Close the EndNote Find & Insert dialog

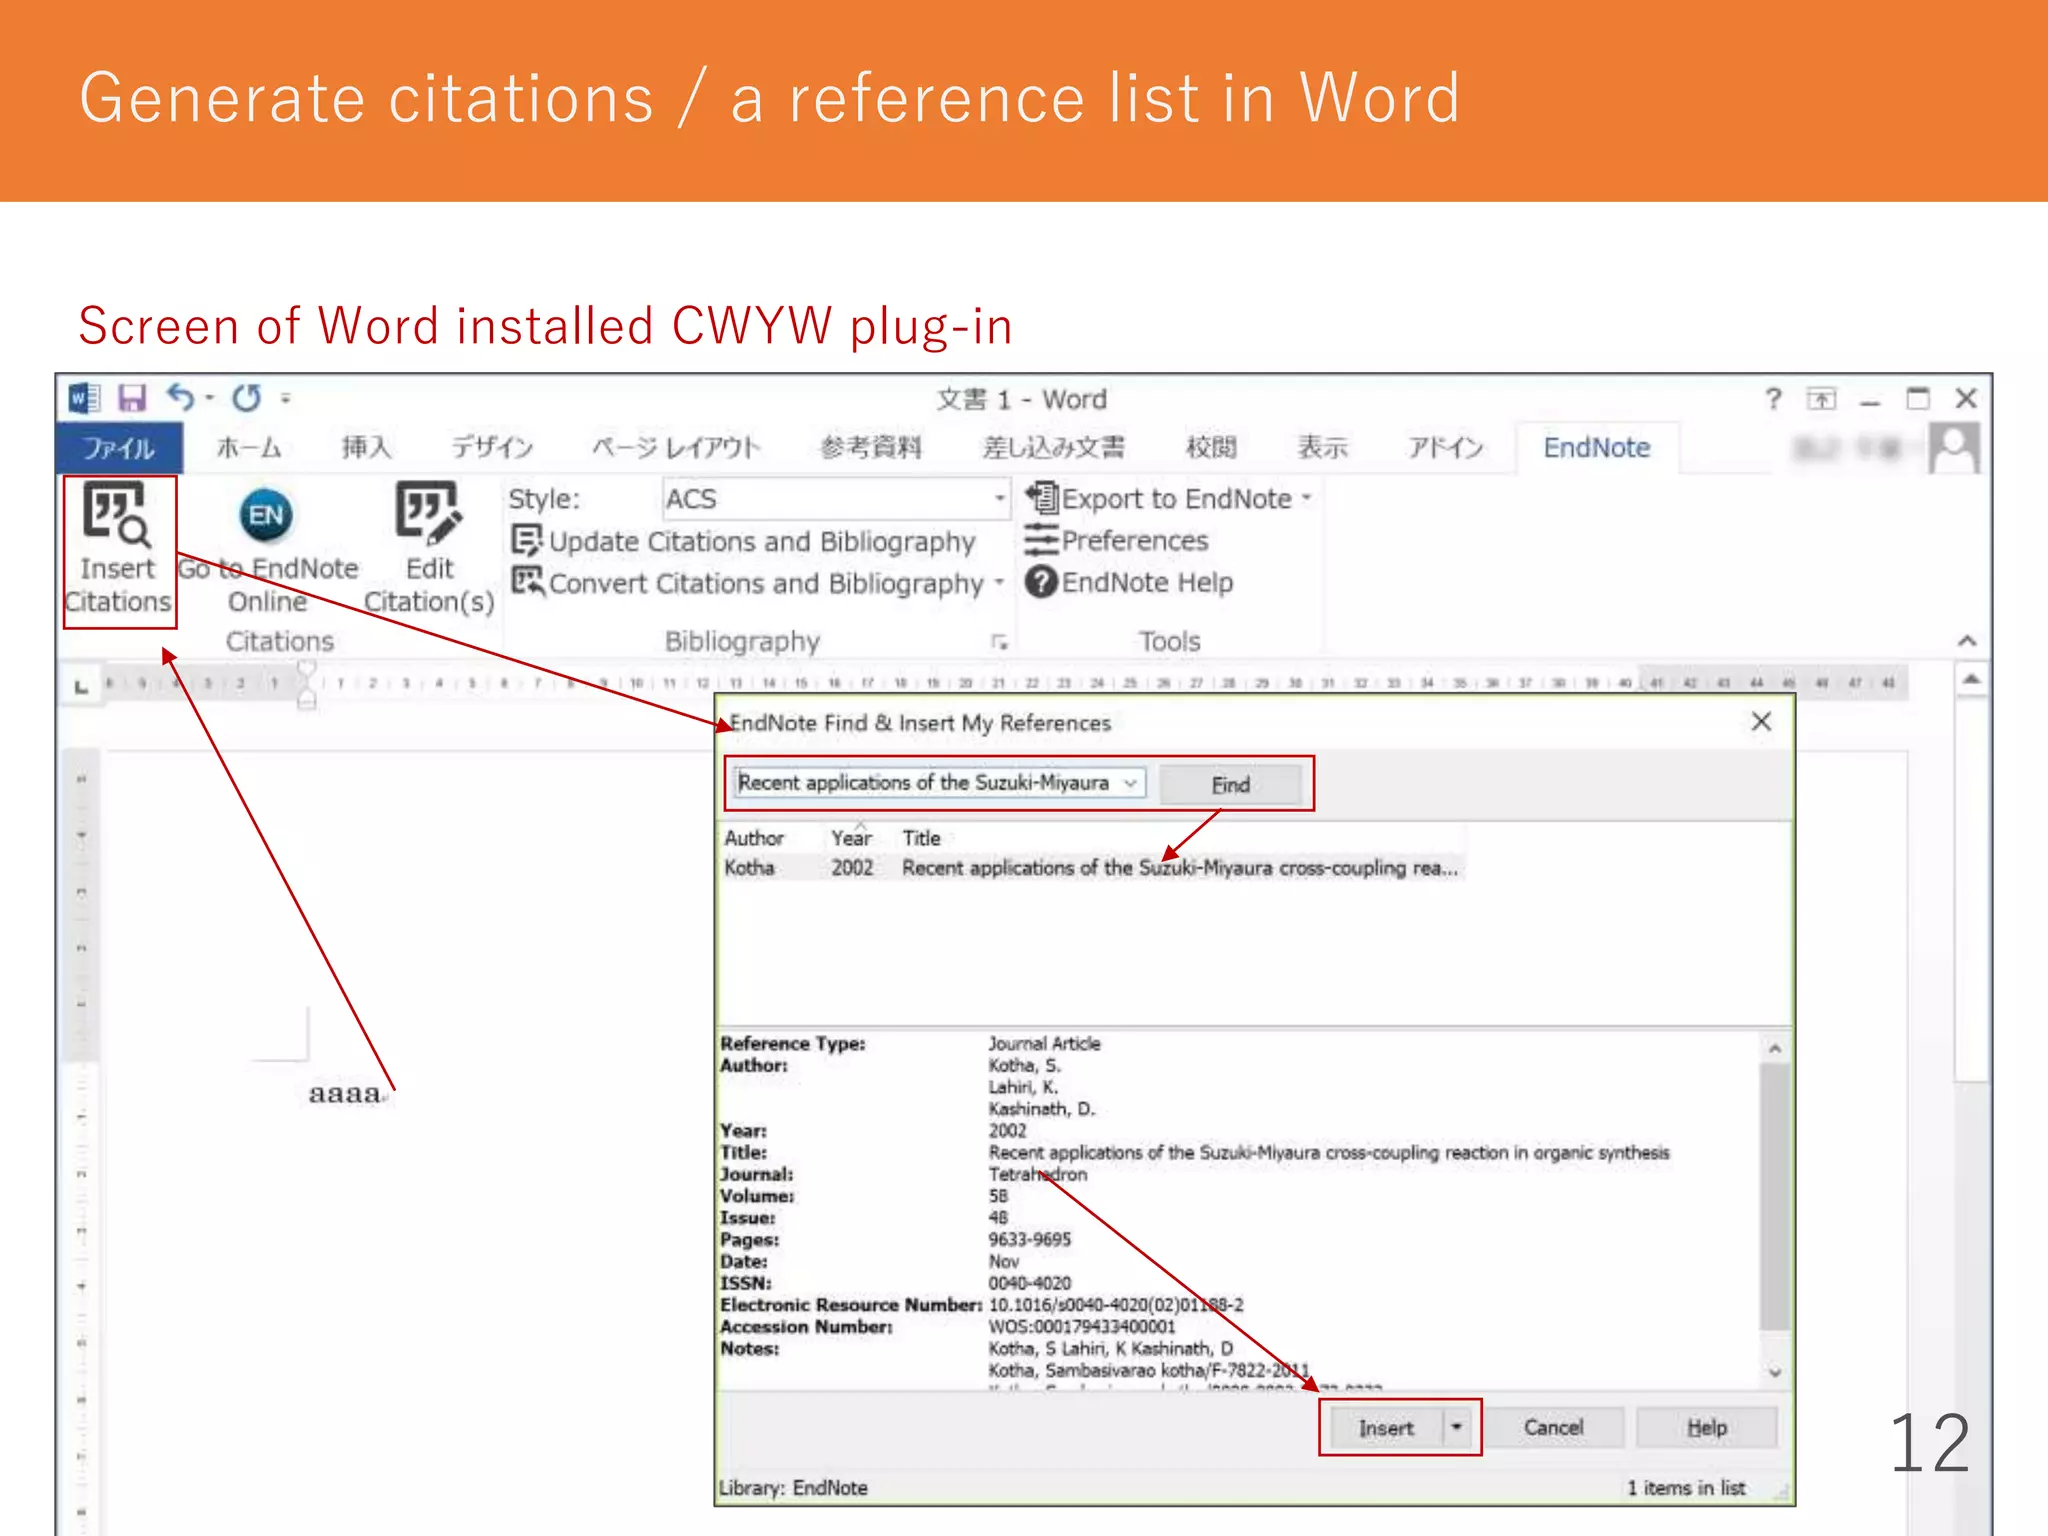click(x=1761, y=721)
